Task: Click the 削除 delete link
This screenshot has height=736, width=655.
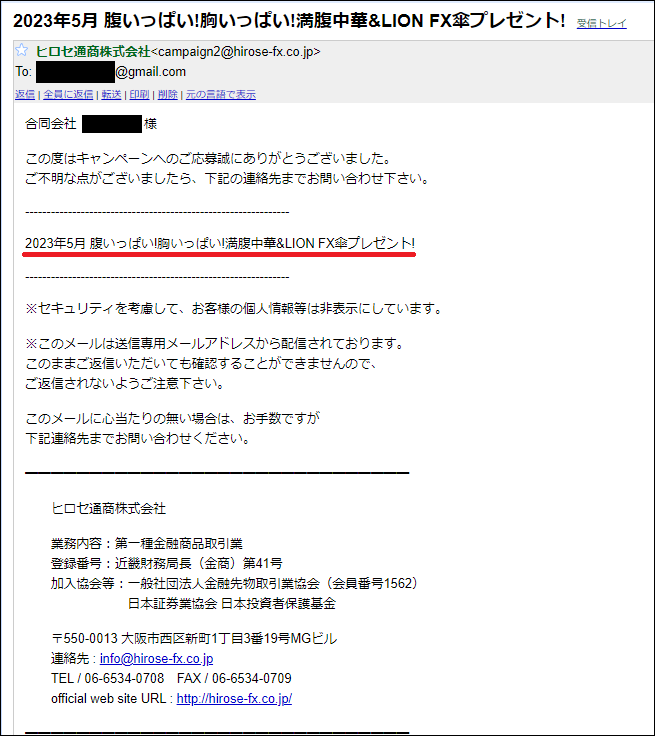Action: tap(168, 94)
